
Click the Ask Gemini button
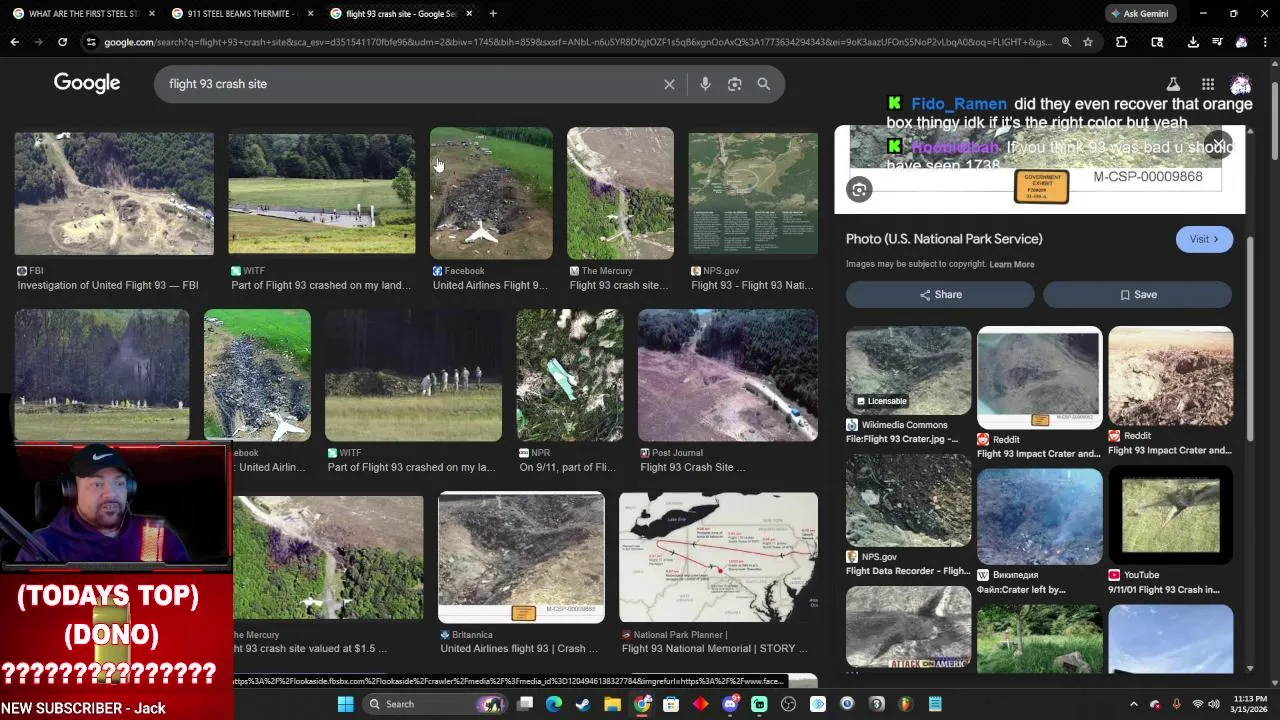pos(1140,14)
